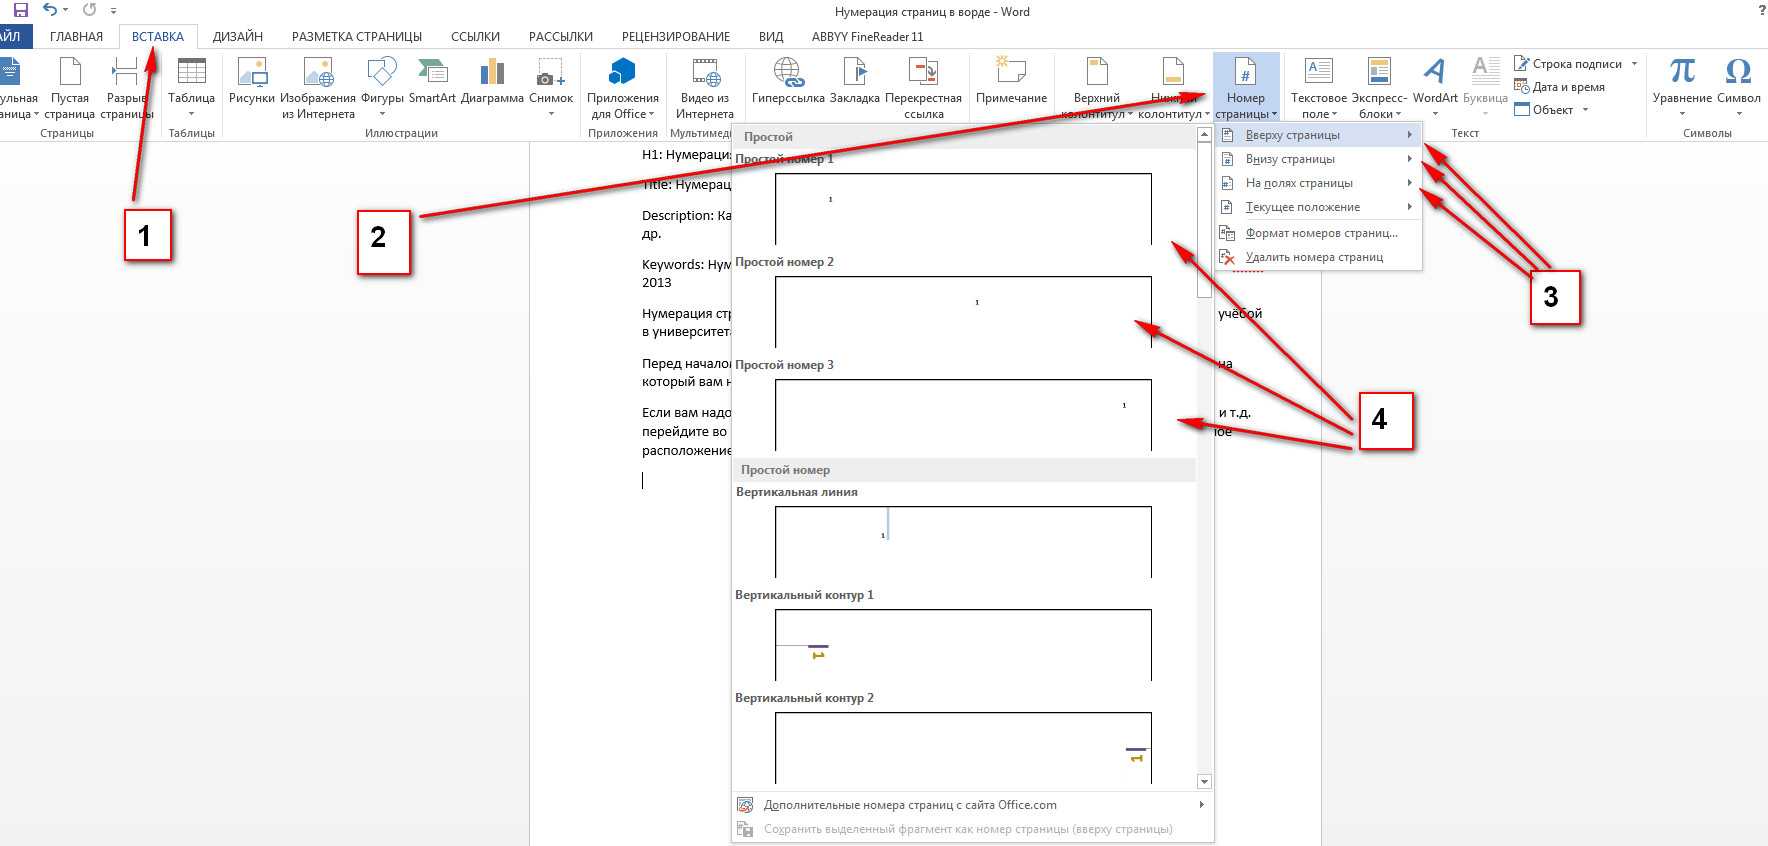Image resolution: width=1768 pixels, height=846 pixels.
Task: Switch to the ССЫЛКИ tab
Action: pyautogui.click(x=475, y=37)
